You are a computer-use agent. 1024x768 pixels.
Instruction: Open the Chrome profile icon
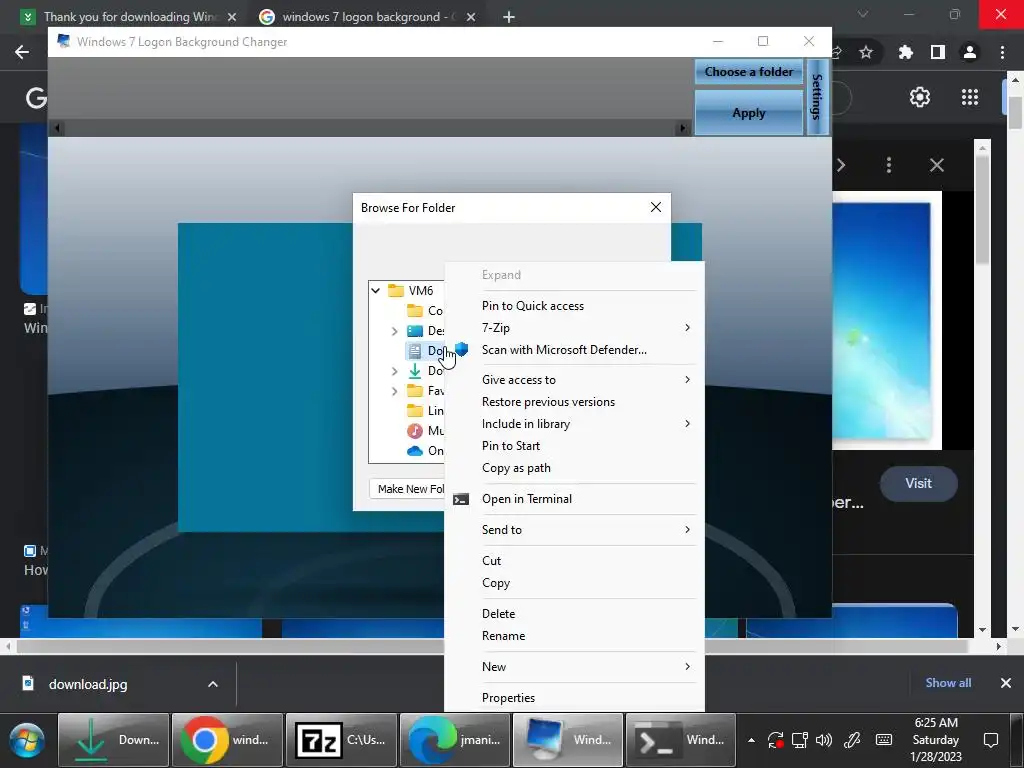coord(970,52)
